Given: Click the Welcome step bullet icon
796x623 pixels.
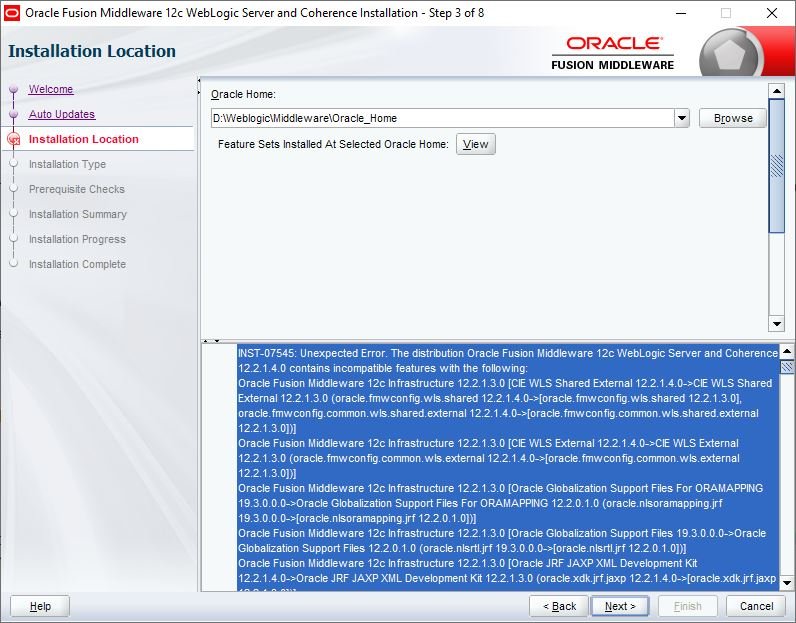Looking at the screenshot, I should pos(14,89).
